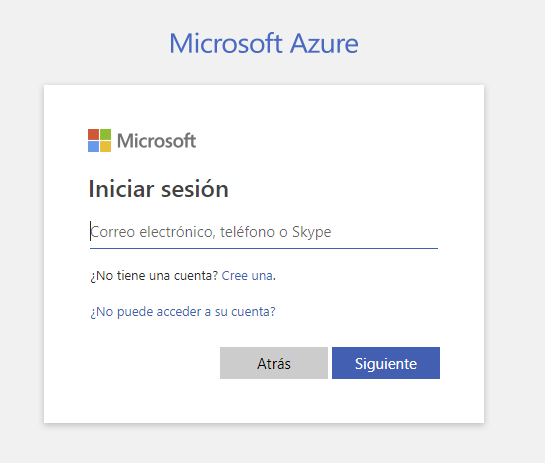Click the word Azure in the page title
This screenshot has width=545, height=463.
pos(324,44)
